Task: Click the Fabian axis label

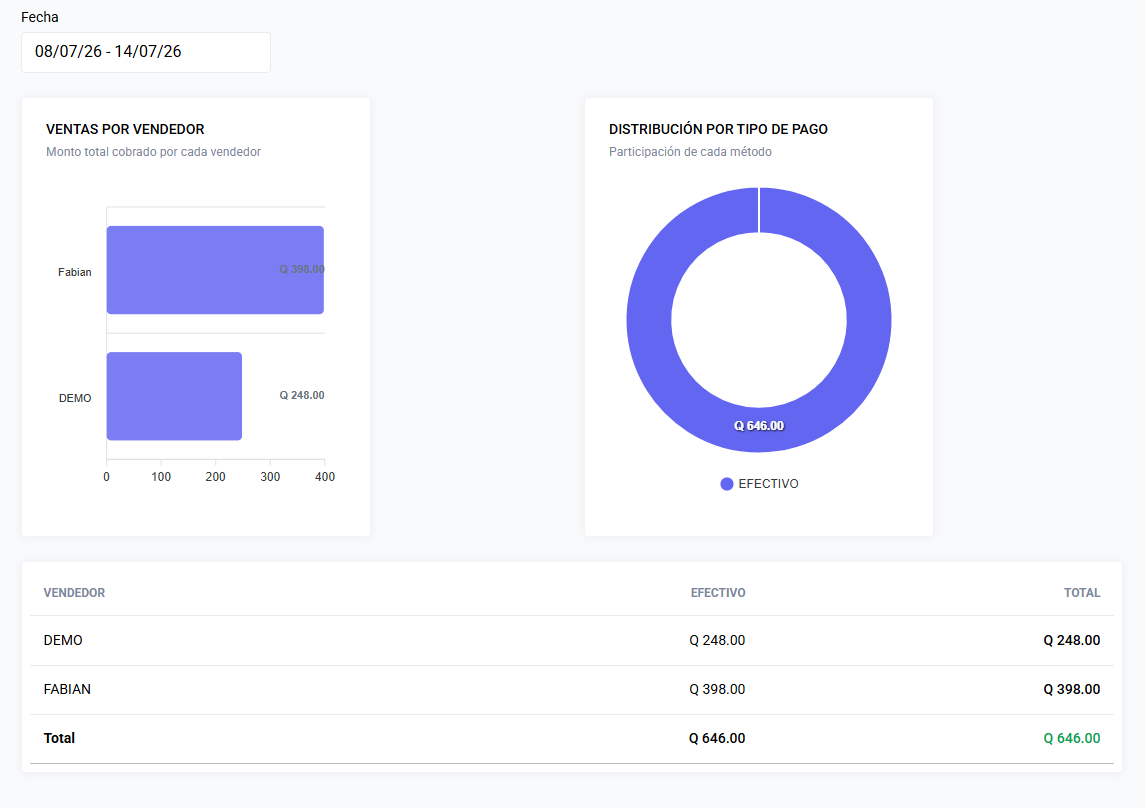Action: click(74, 272)
